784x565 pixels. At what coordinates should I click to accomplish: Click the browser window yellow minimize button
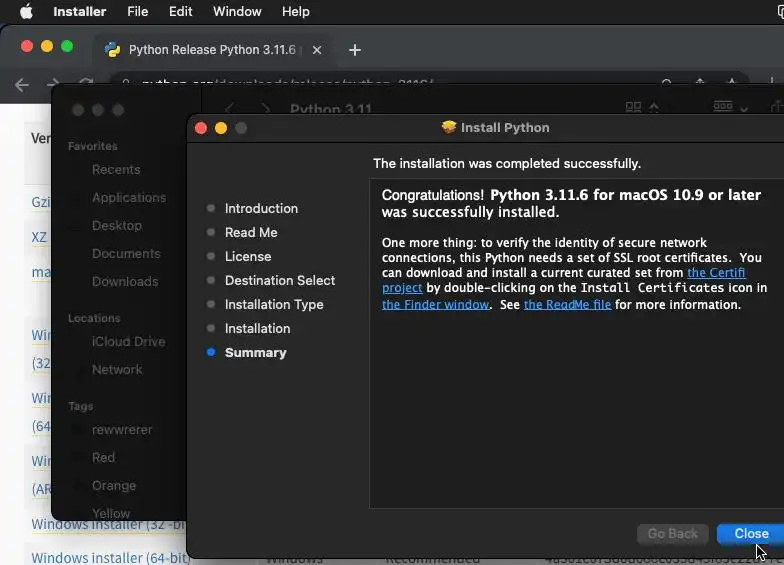click(47, 46)
